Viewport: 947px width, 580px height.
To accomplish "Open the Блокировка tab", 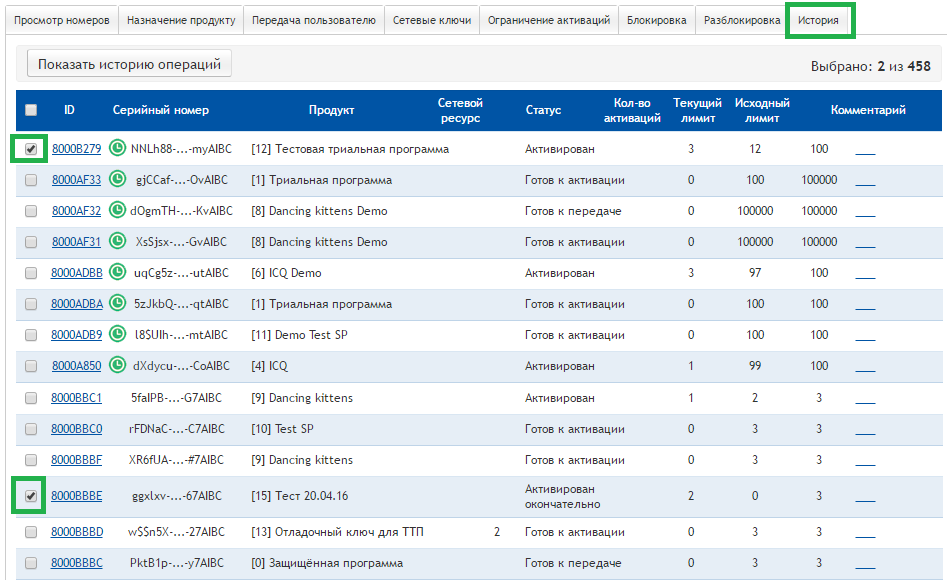I will [656, 20].
